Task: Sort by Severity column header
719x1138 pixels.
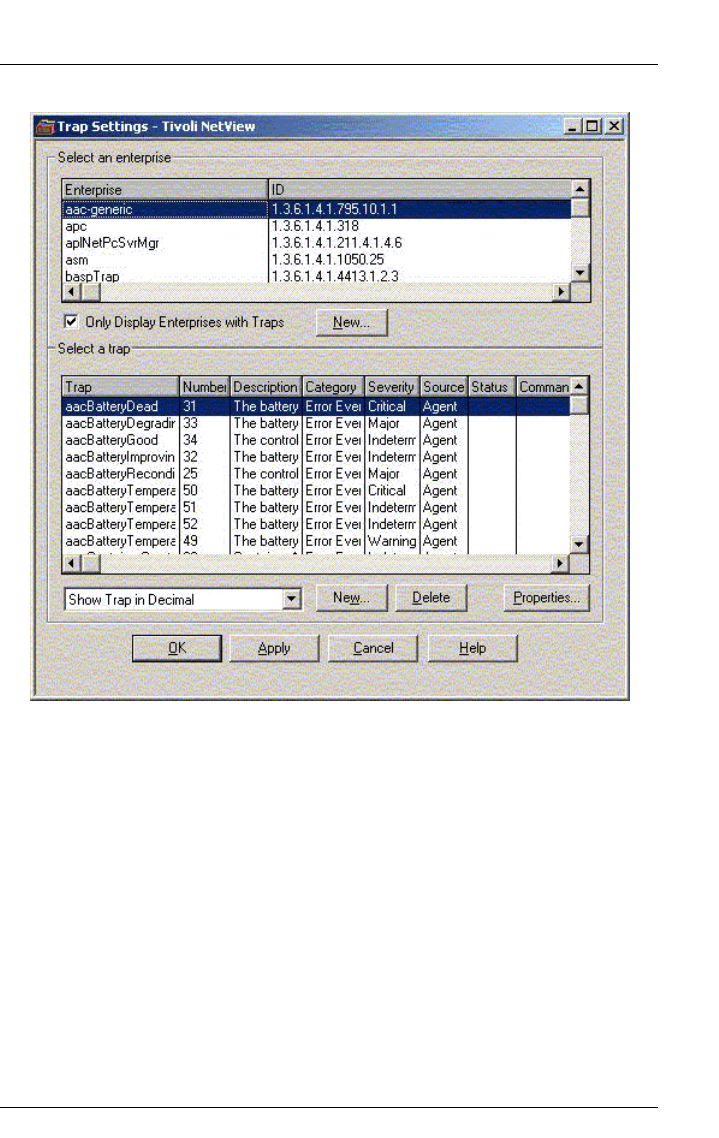Action: coord(391,387)
